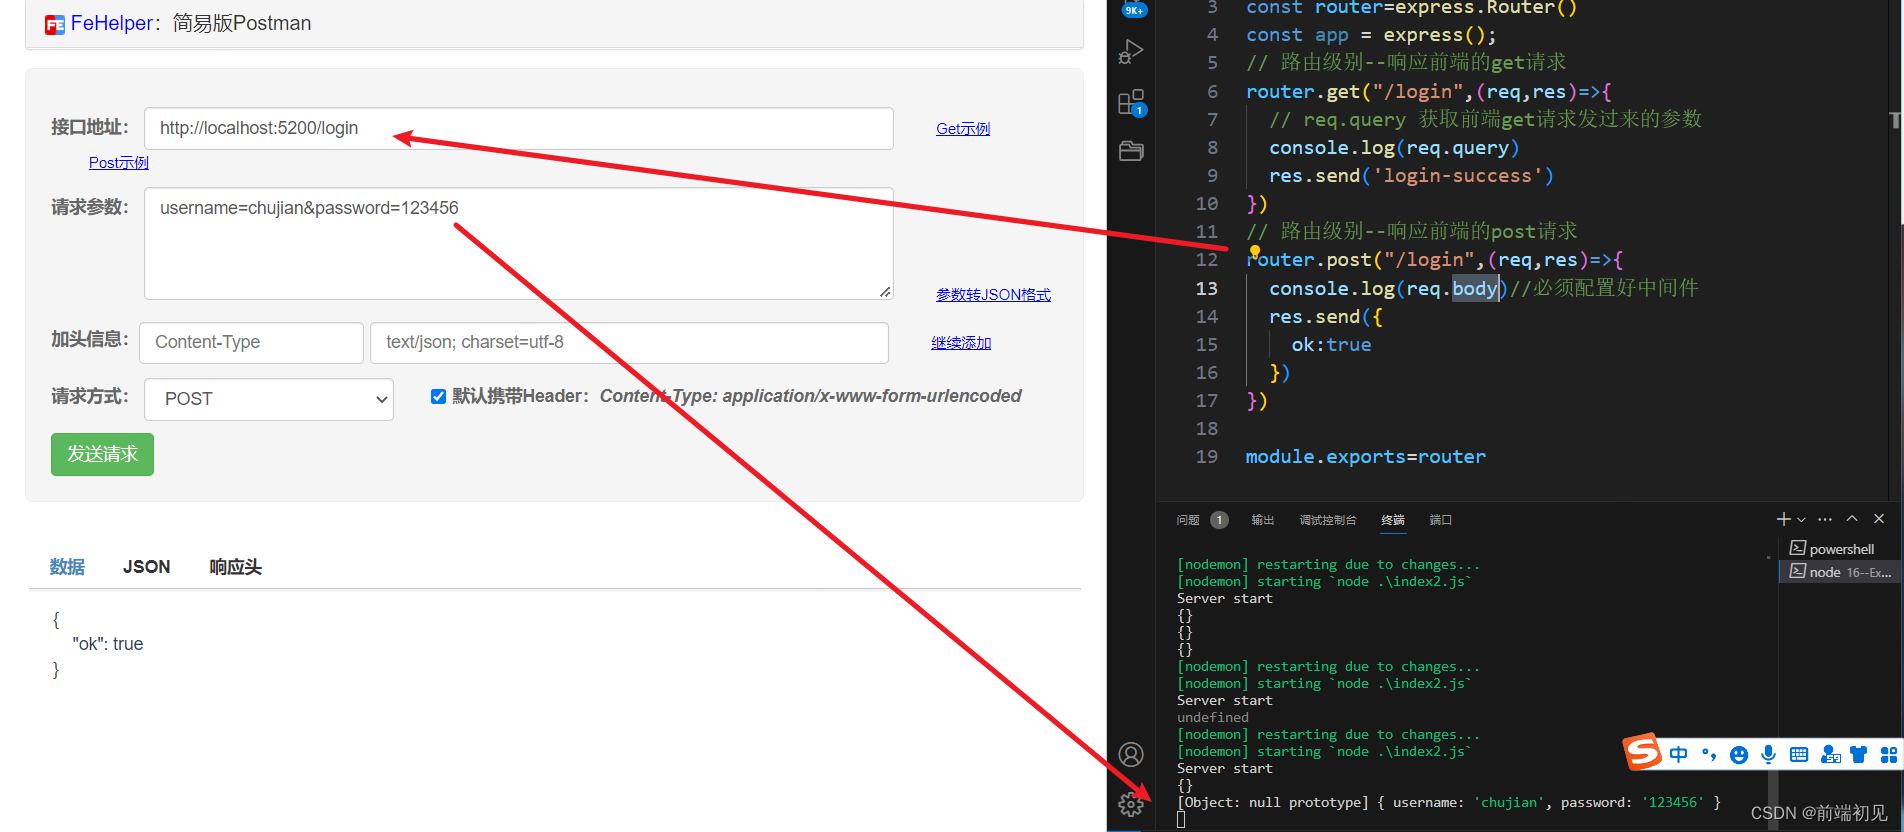Open the Get示例 link
The width and height of the screenshot is (1904, 832).
[x=963, y=128]
